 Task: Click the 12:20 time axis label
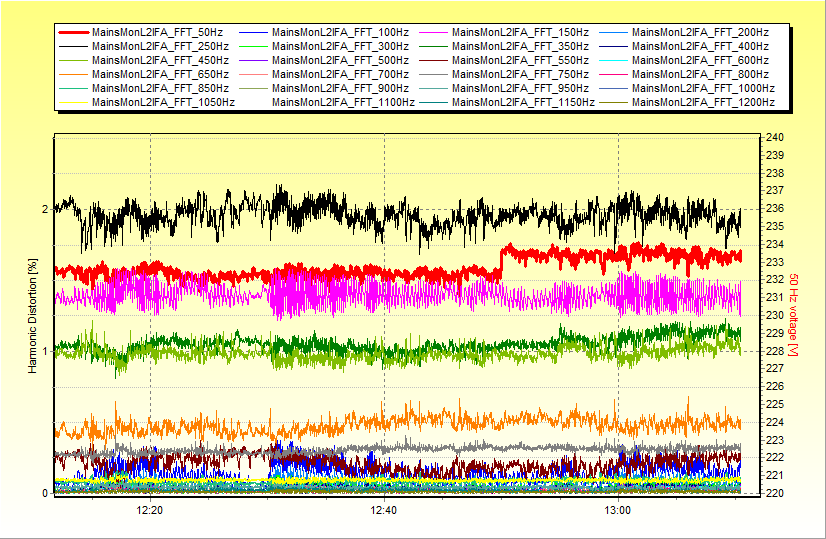149,510
